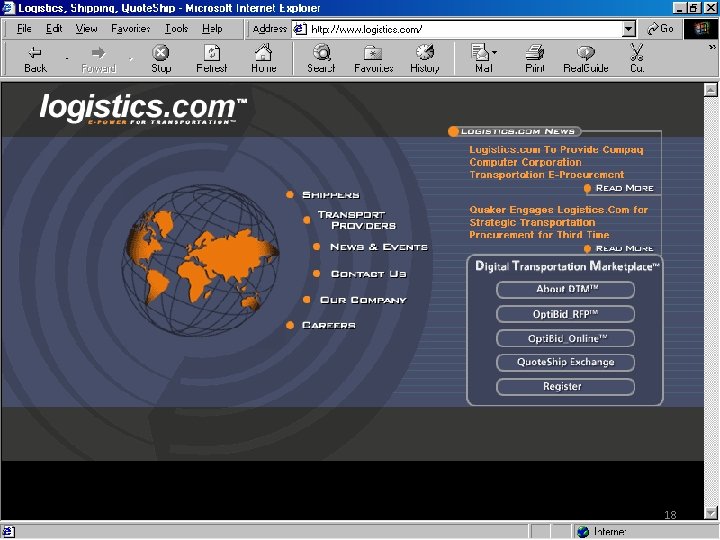This screenshot has height=540, width=720.
Task: Maximize the browser window
Action: pyautogui.click(x=693, y=8)
